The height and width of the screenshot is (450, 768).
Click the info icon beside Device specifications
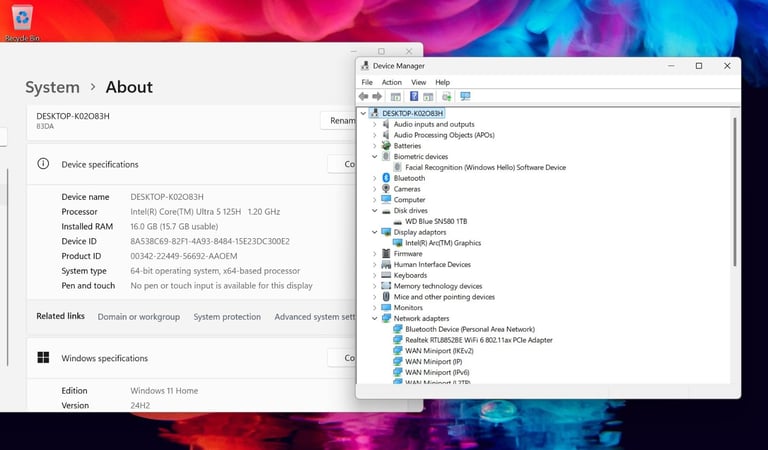click(43, 164)
